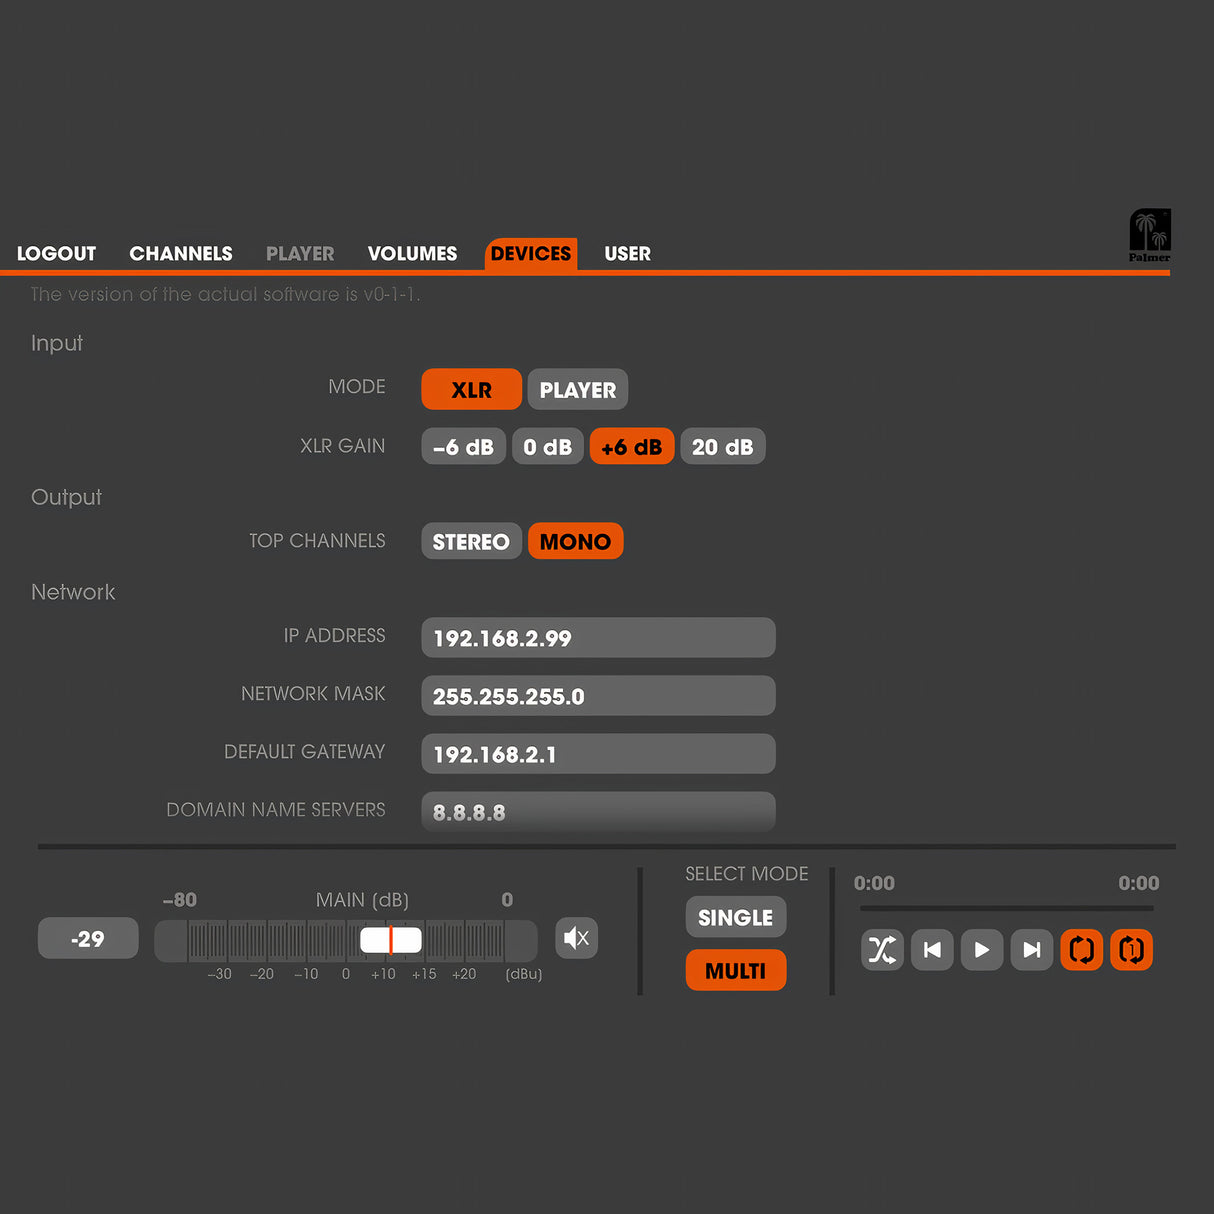Viewport: 1214px width, 1214px height.
Task: Open the USER tab
Action: click(627, 254)
